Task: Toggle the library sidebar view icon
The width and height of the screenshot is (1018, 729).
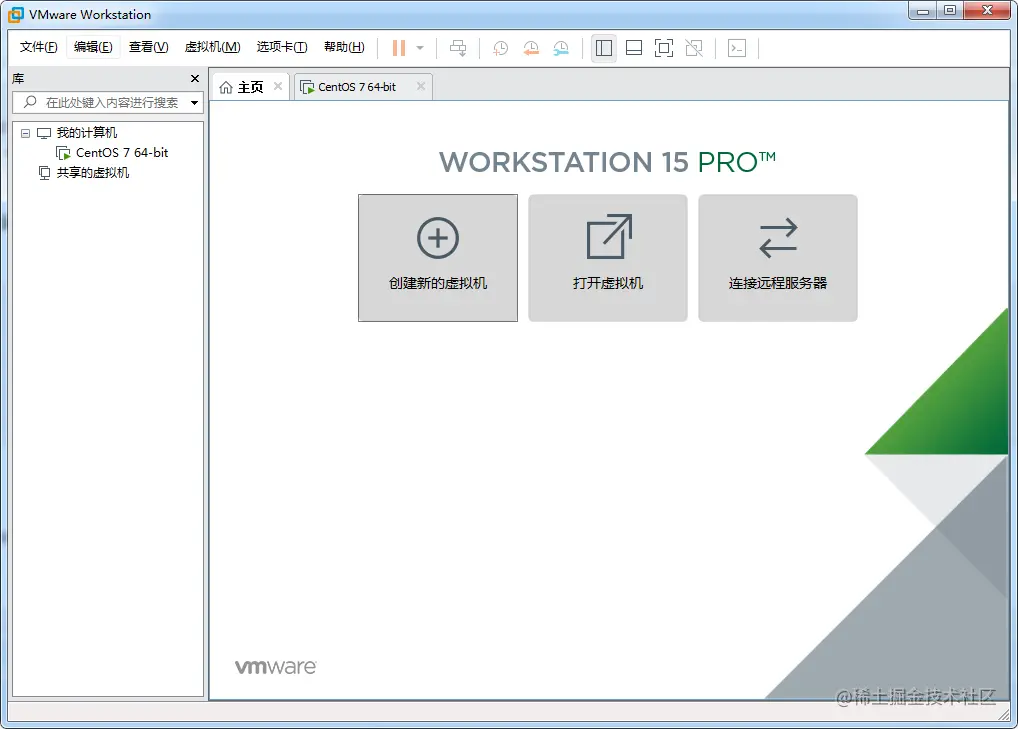Action: [604, 48]
